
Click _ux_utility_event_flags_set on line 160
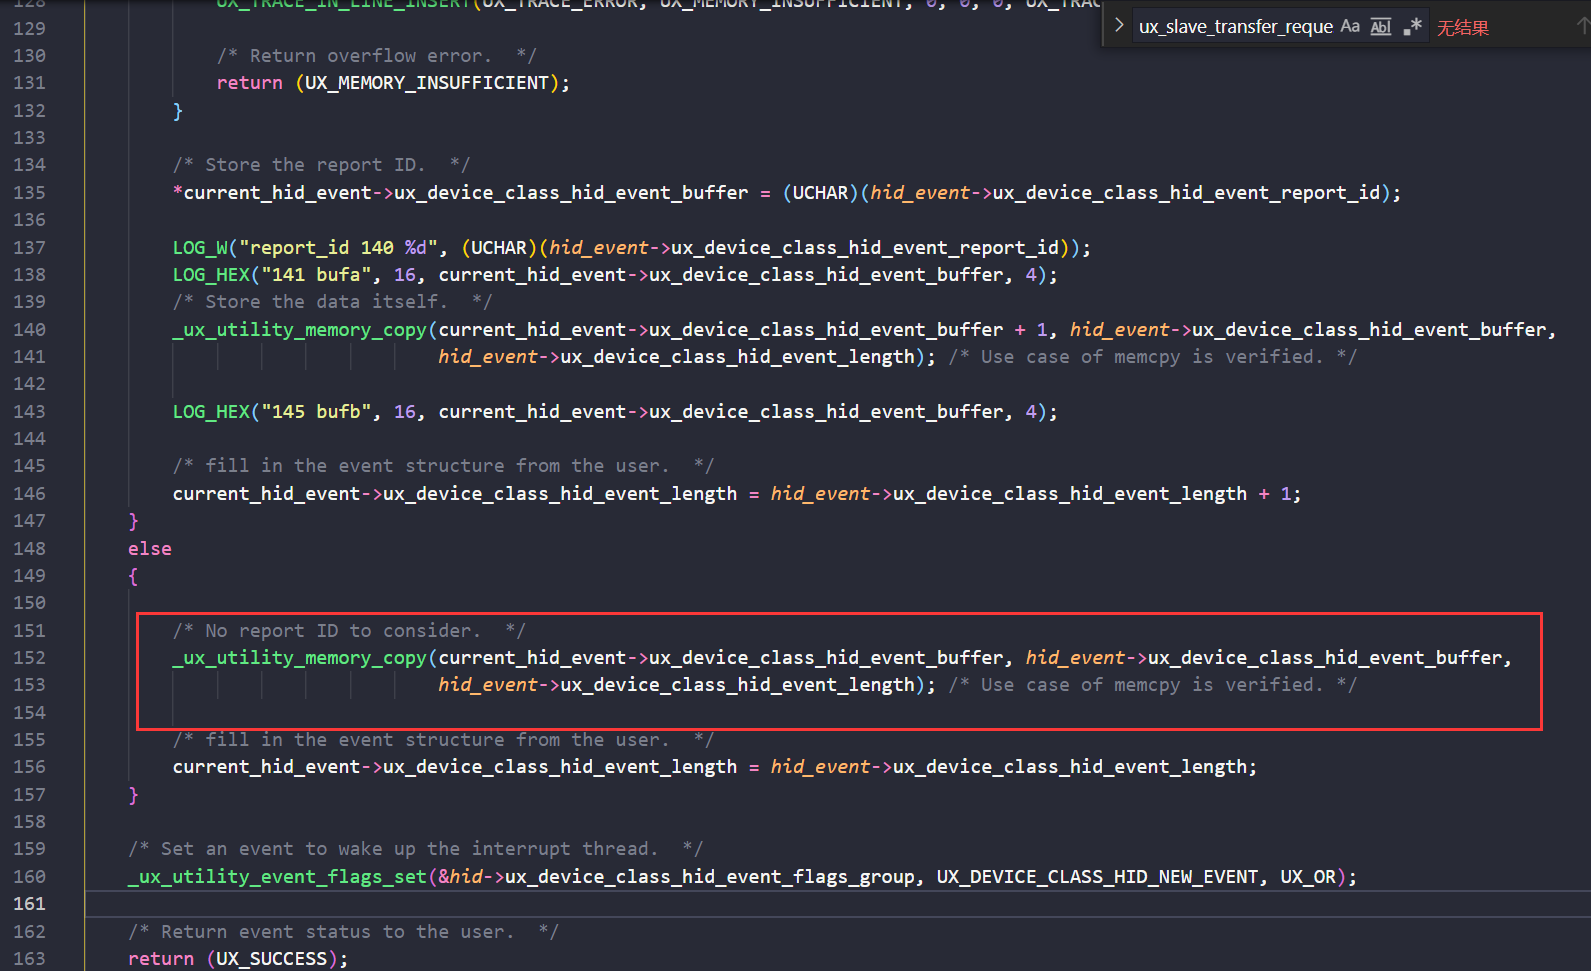coord(277,877)
